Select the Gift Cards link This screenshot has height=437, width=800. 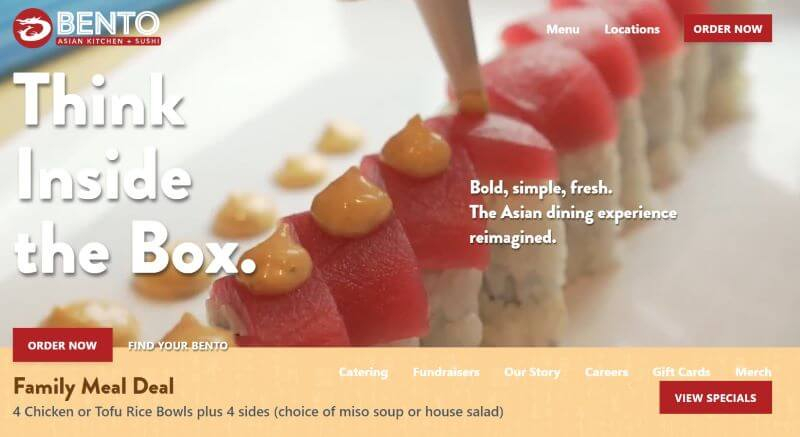pyautogui.click(x=681, y=372)
